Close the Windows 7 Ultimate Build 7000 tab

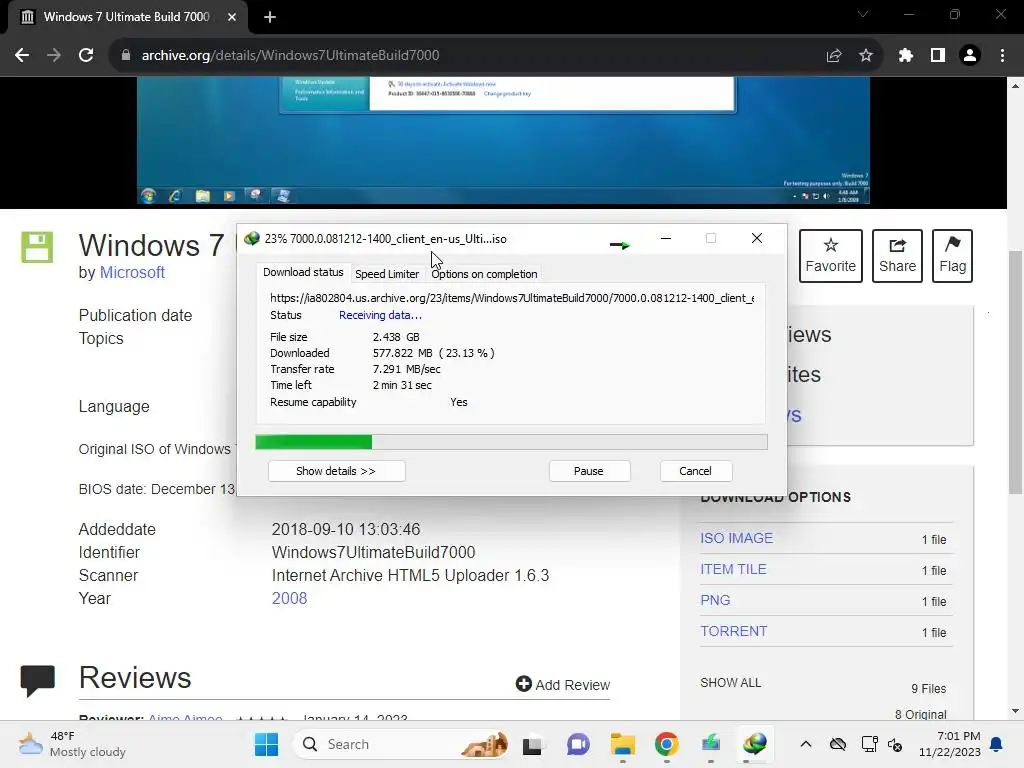(232, 17)
